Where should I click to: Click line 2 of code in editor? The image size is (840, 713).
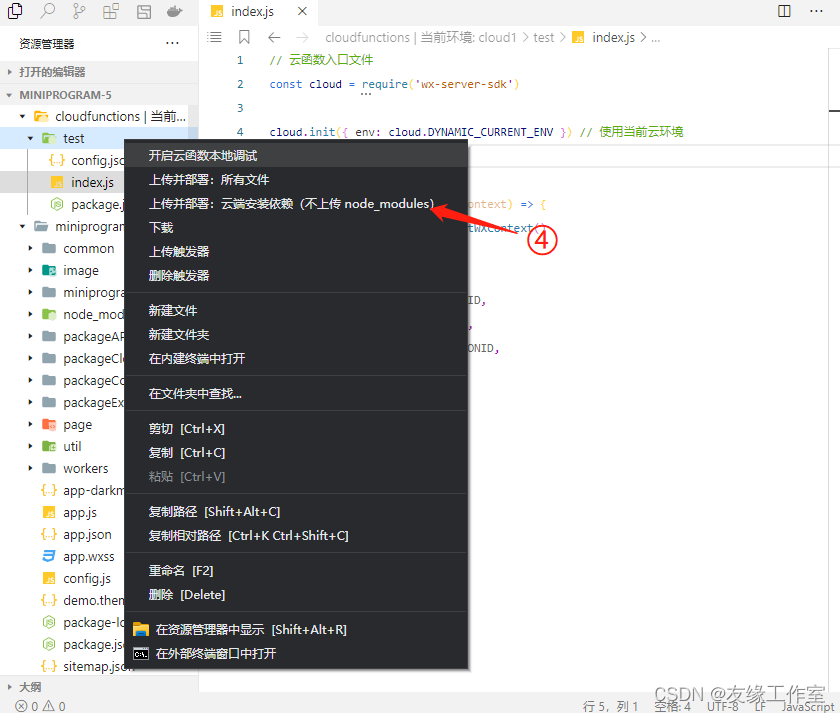(x=394, y=84)
